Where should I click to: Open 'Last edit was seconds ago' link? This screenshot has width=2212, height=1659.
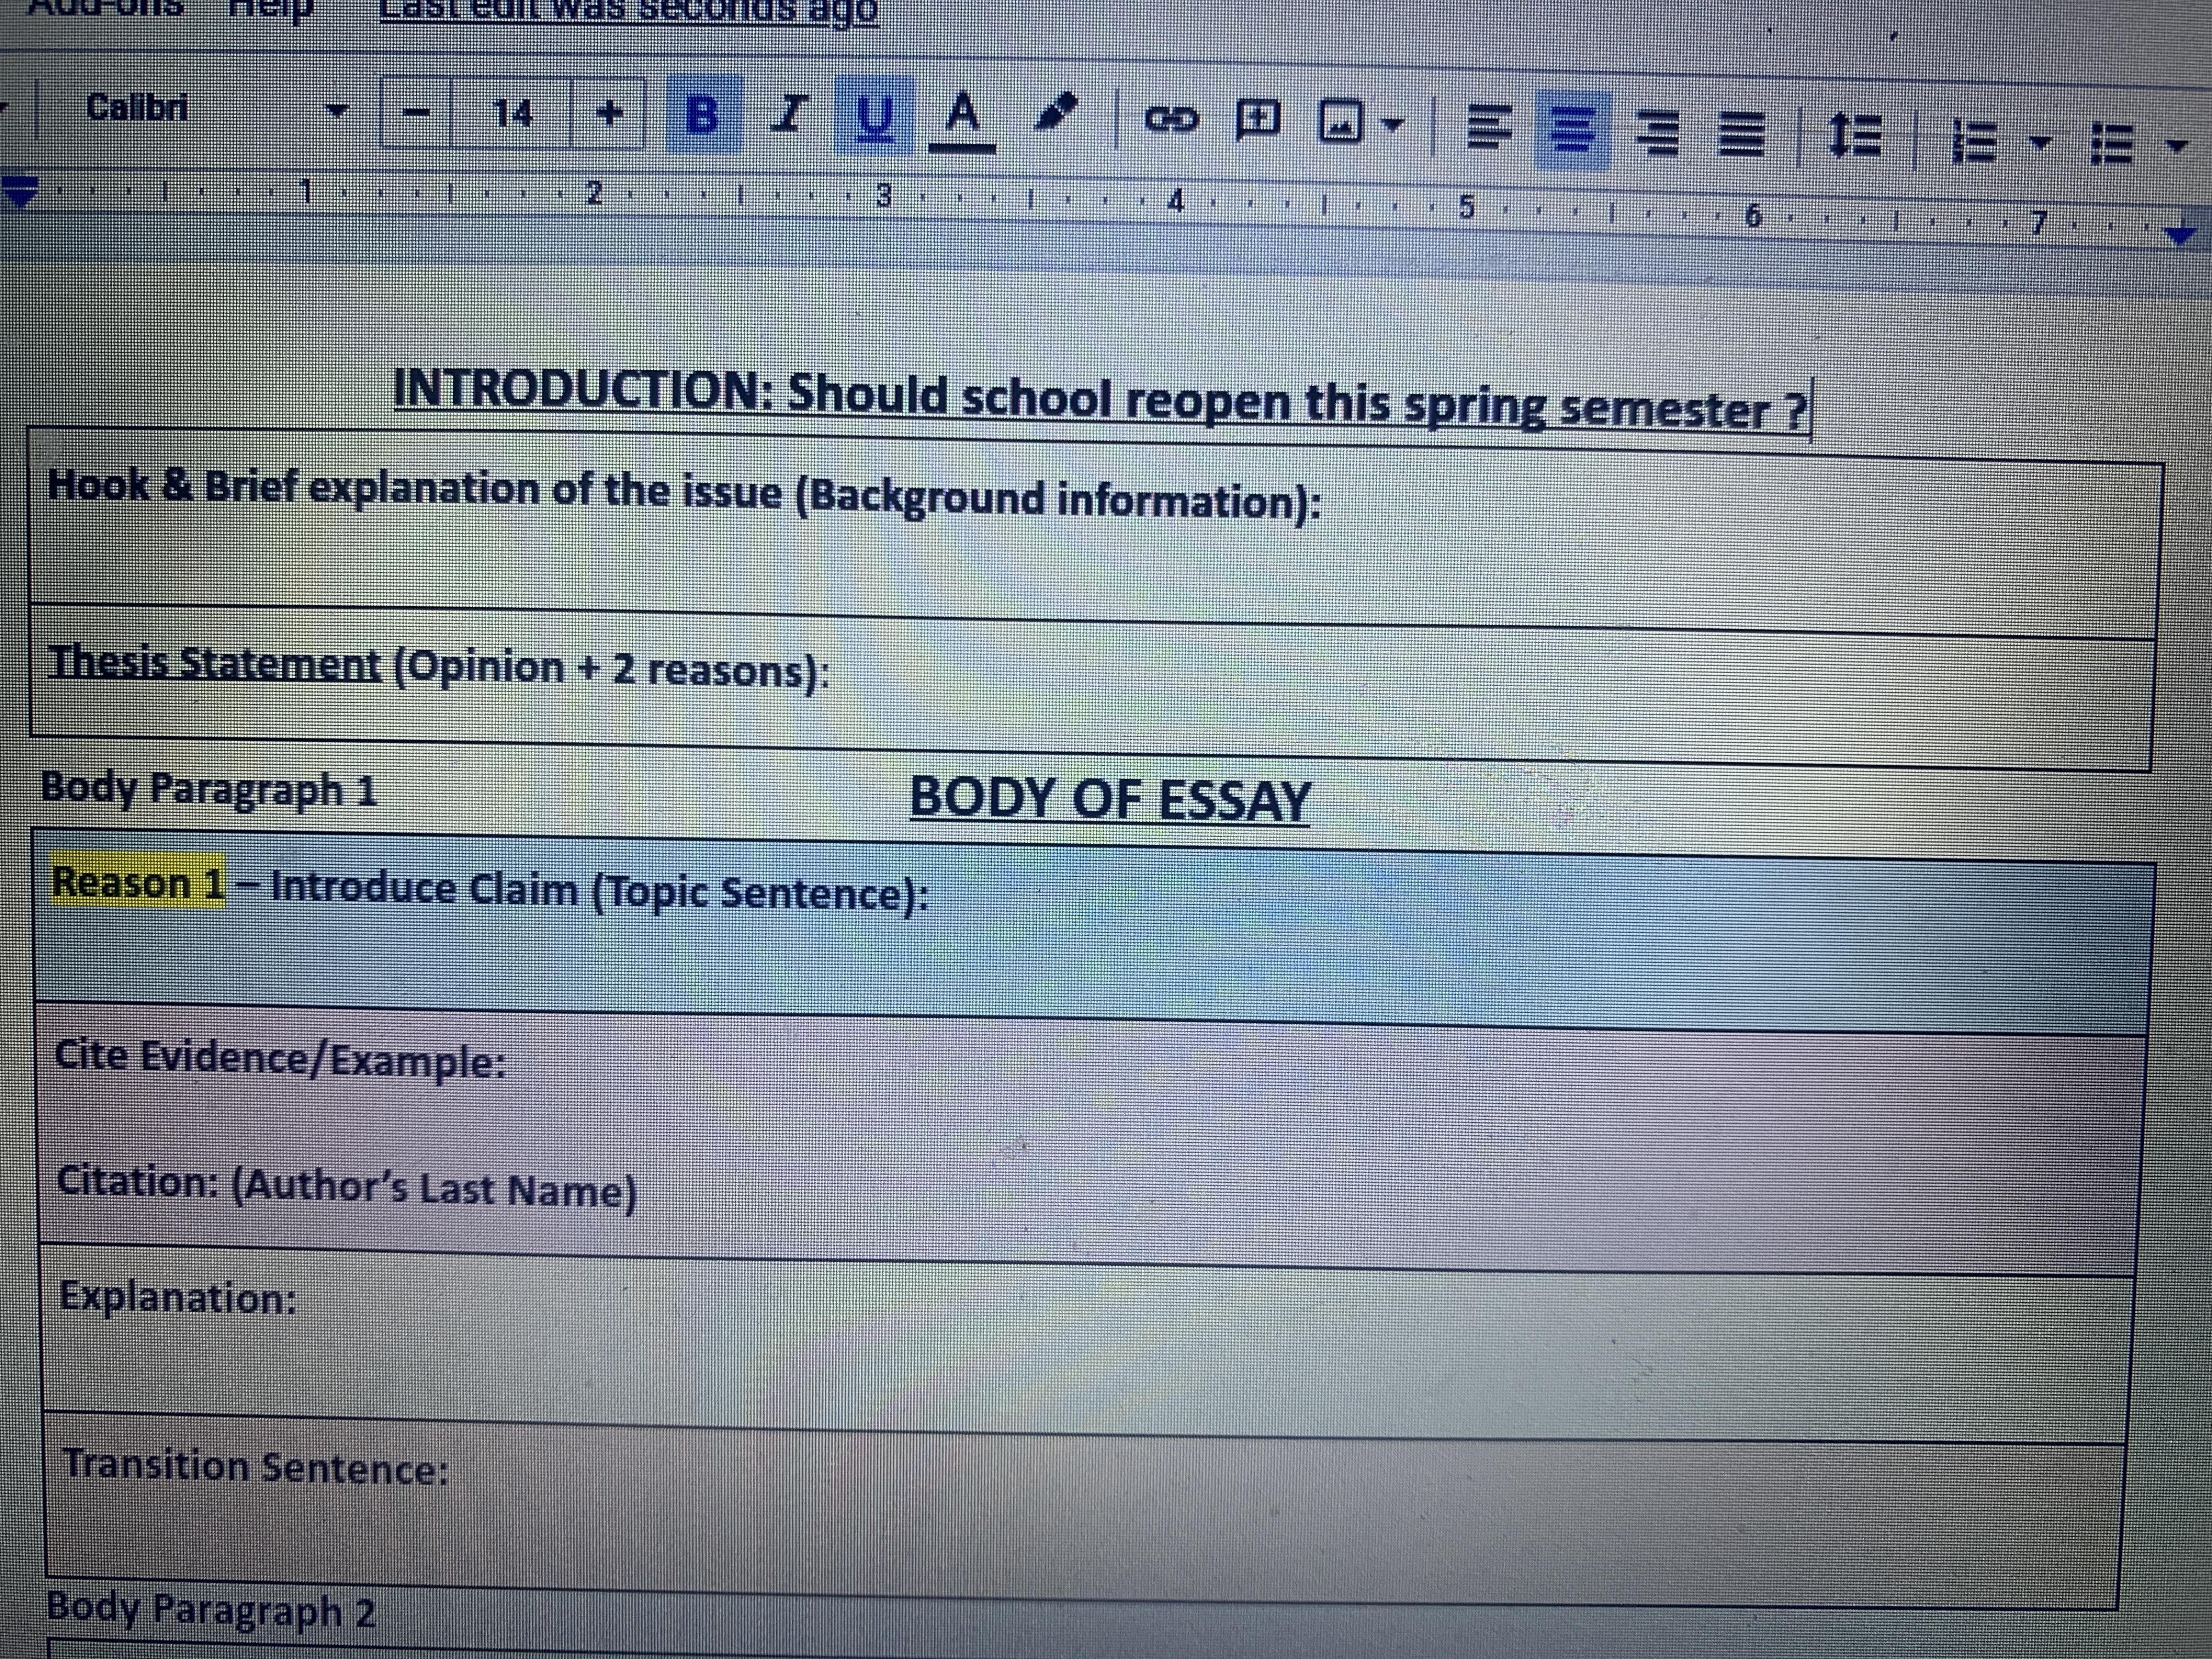(629, 10)
